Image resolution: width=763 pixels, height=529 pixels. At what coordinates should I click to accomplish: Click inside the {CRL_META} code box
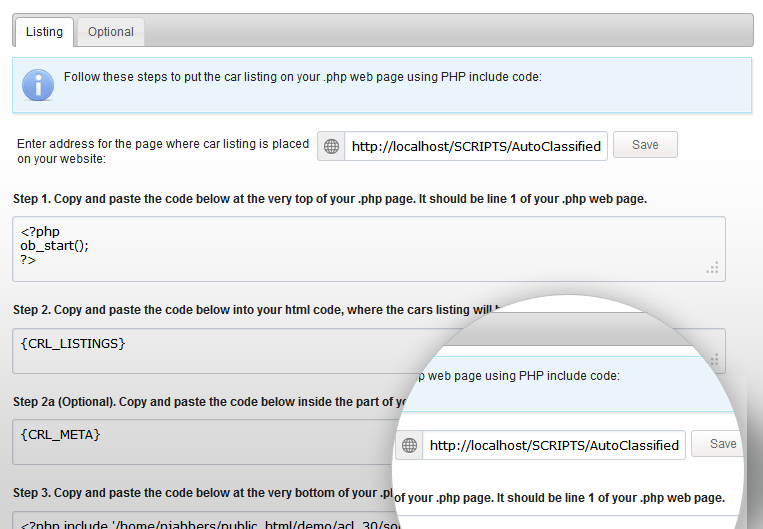click(x=204, y=442)
